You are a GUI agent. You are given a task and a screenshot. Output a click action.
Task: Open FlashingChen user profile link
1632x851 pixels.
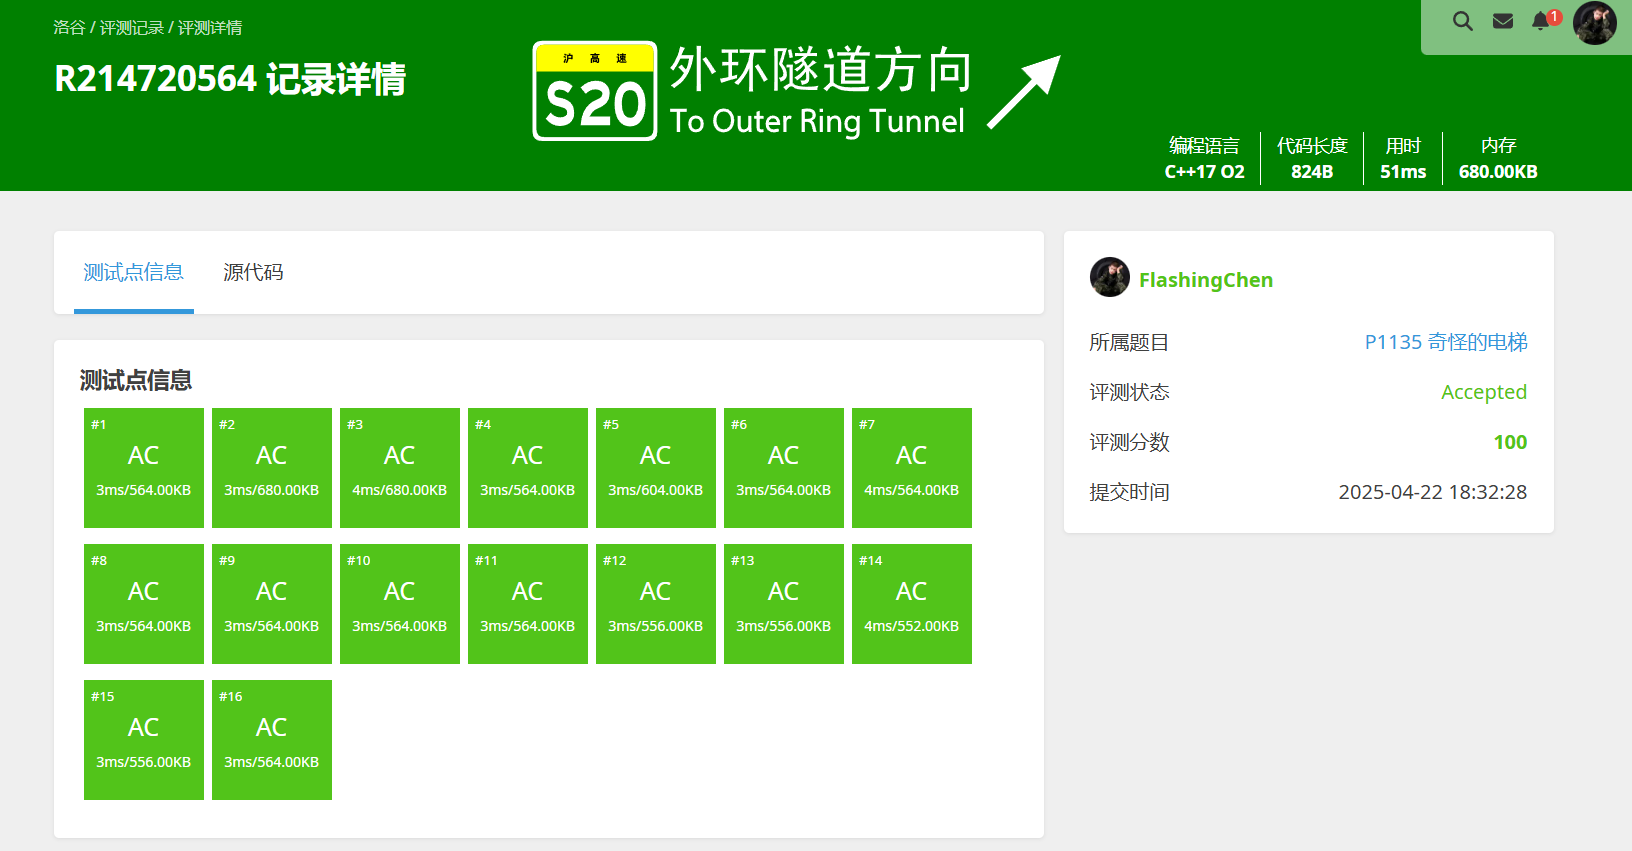(1205, 280)
